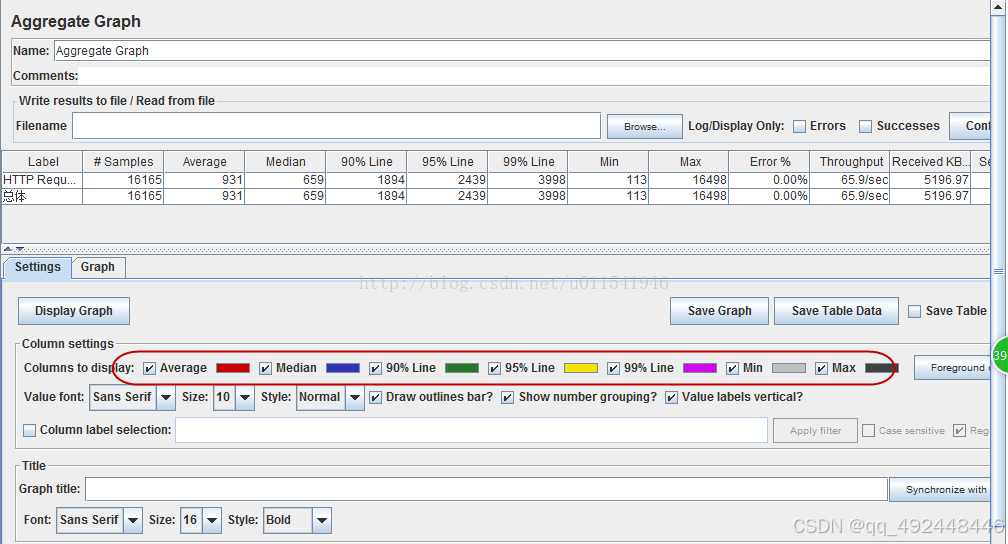Click the Graph title input field
1008x544 pixels.
coord(487,489)
